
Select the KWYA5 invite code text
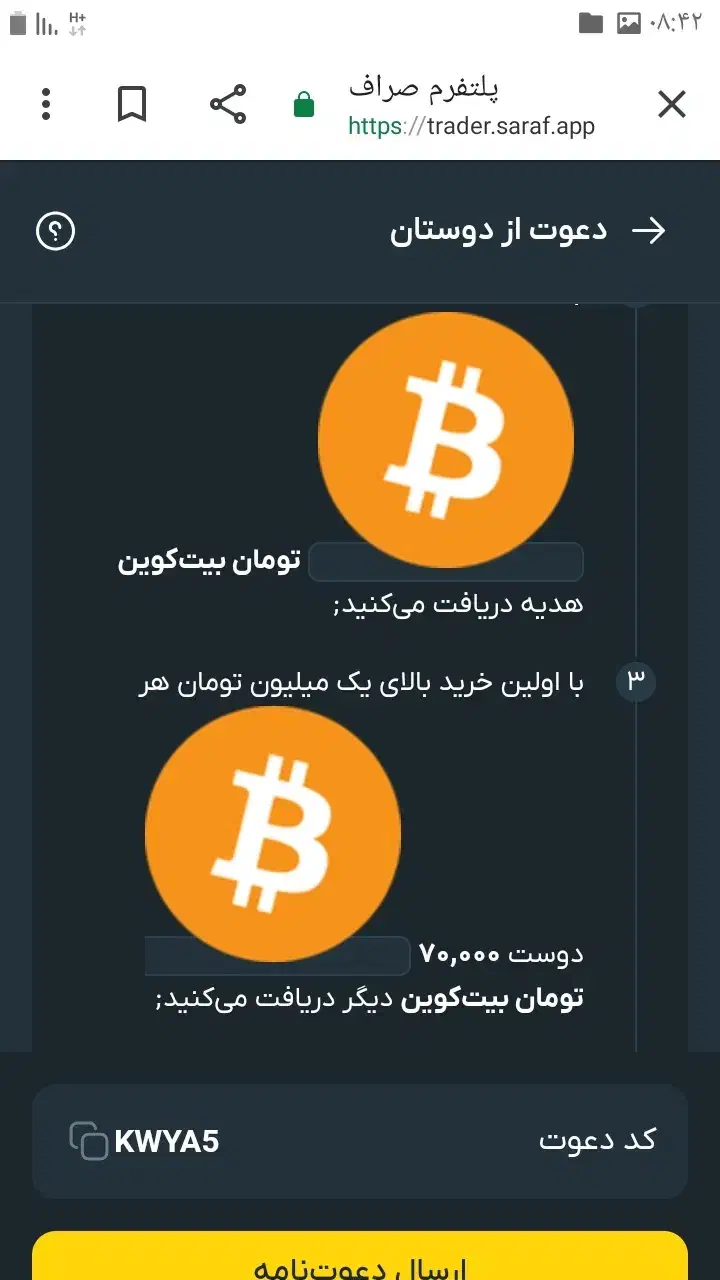(x=167, y=1141)
